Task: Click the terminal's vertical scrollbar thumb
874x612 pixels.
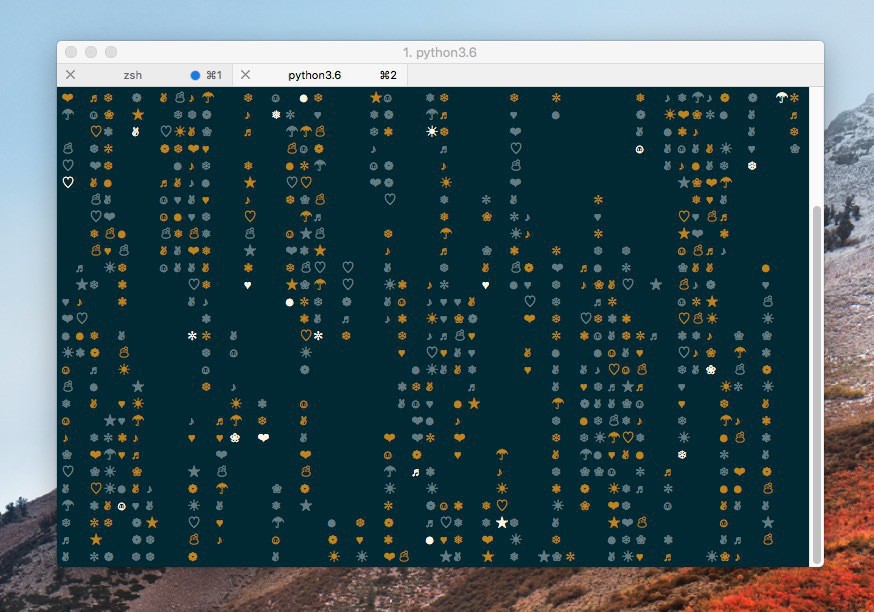Action: click(817, 385)
